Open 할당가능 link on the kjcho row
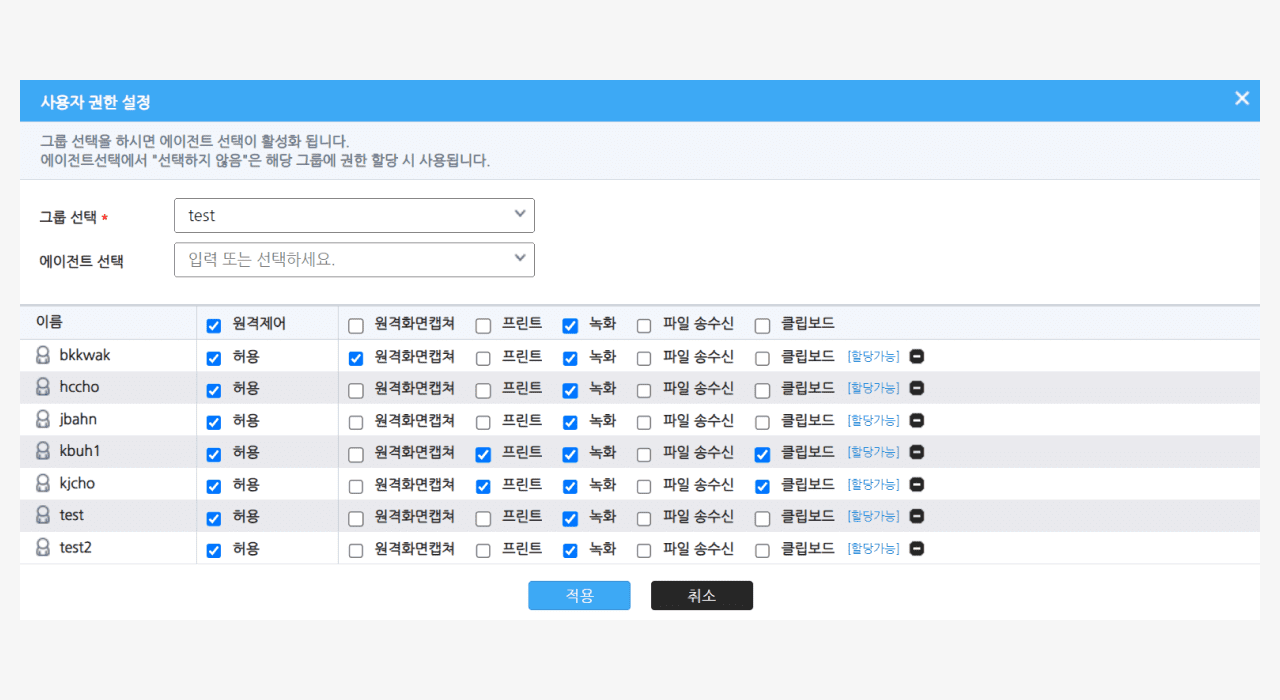The width and height of the screenshot is (1280, 700). (872, 484)
